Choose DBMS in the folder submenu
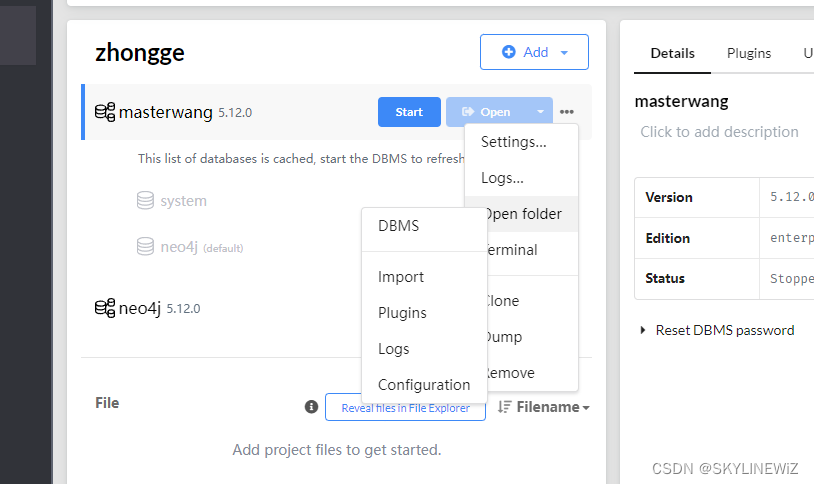 (424, 226)
